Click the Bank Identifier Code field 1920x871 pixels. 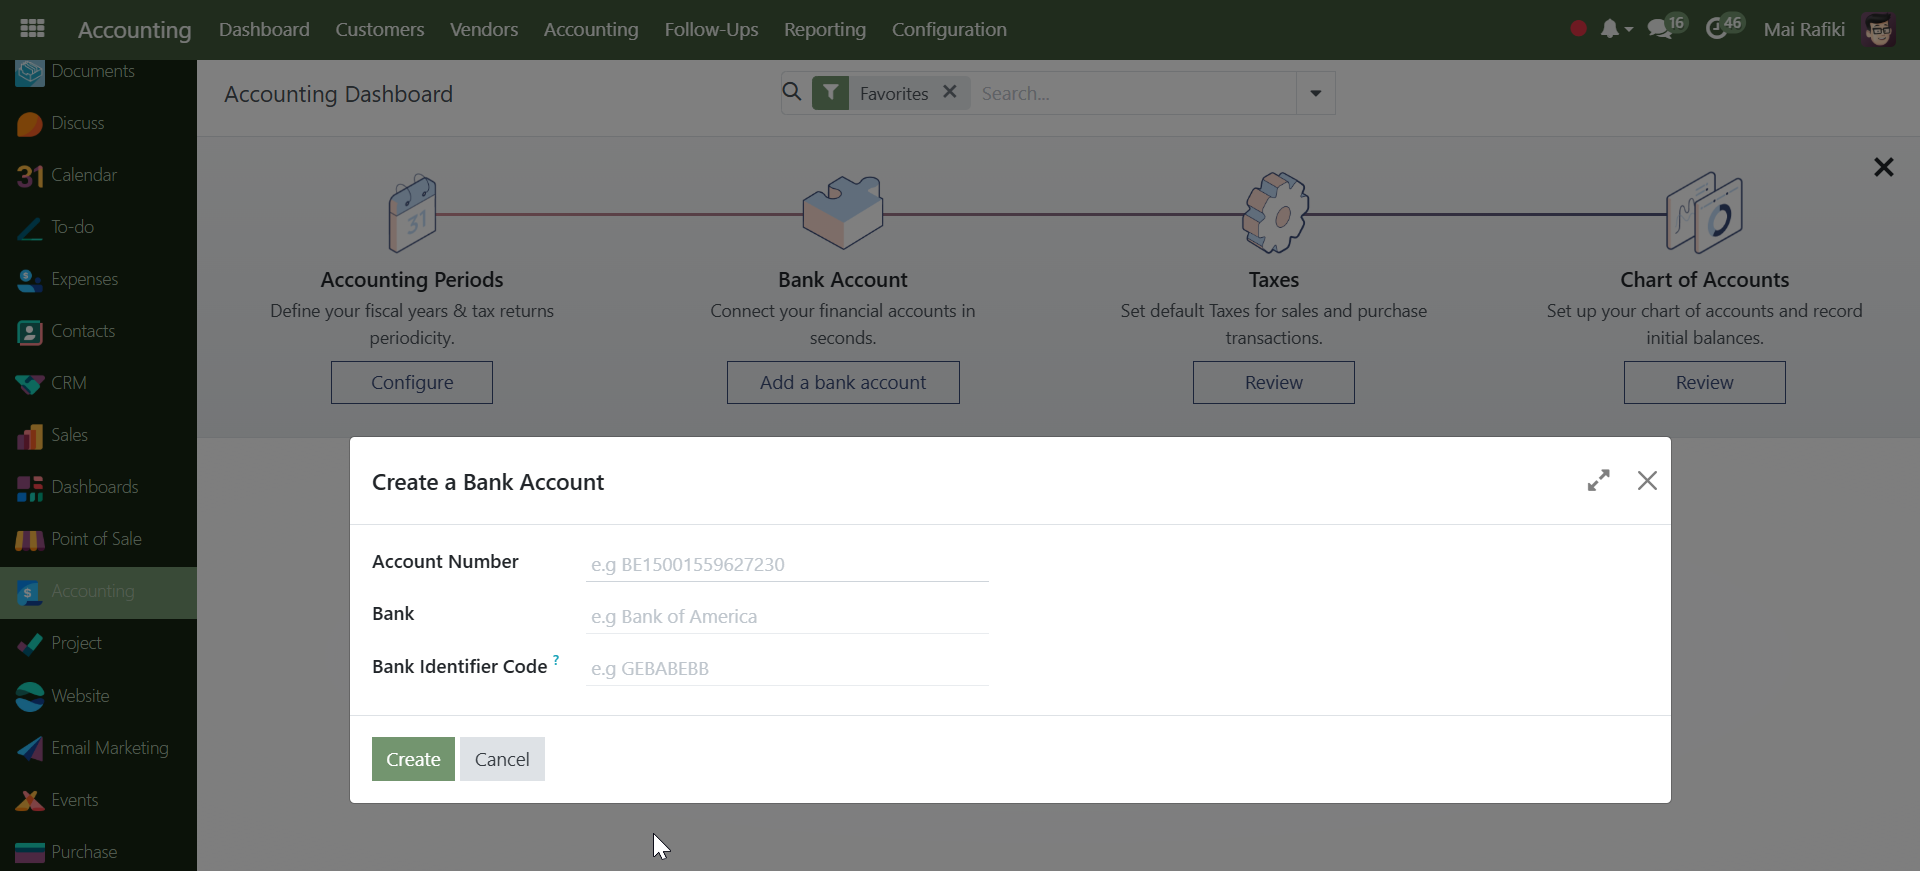[786, 668]
